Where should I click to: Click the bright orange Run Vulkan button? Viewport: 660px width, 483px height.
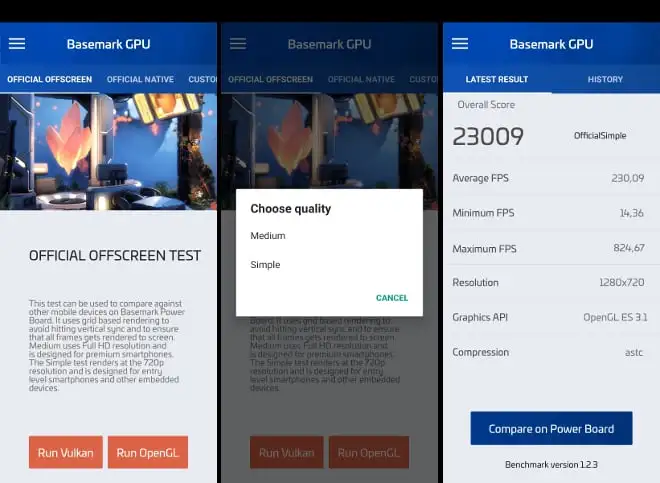click(65, 453)
